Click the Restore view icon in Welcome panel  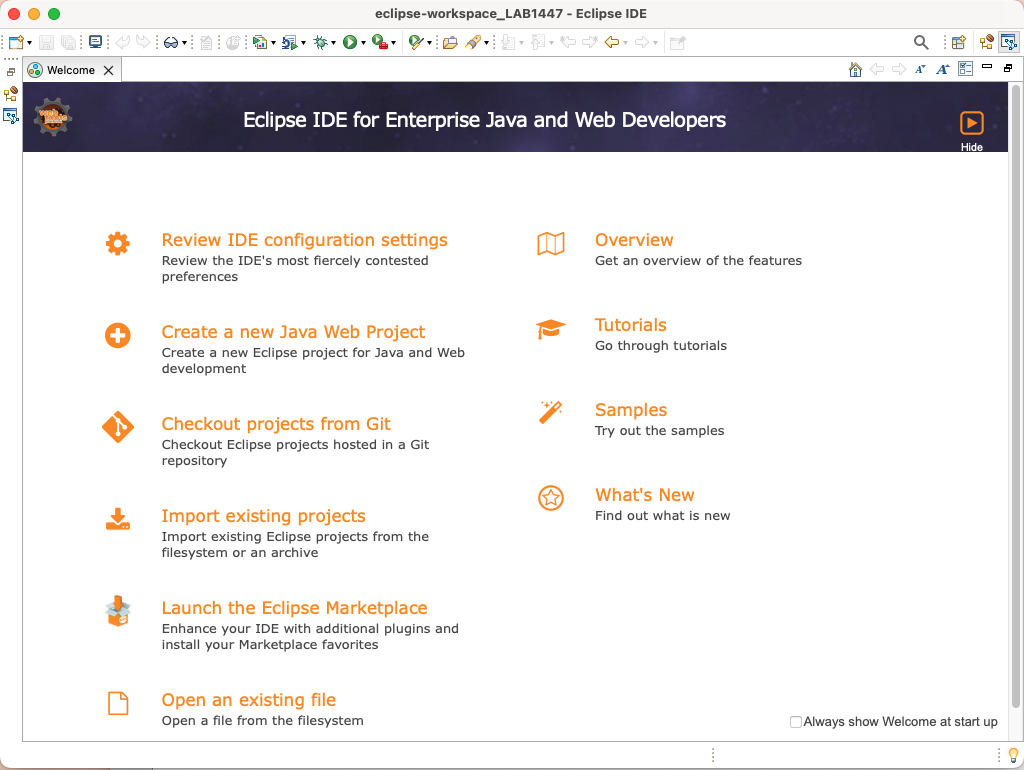(1008, 68)
